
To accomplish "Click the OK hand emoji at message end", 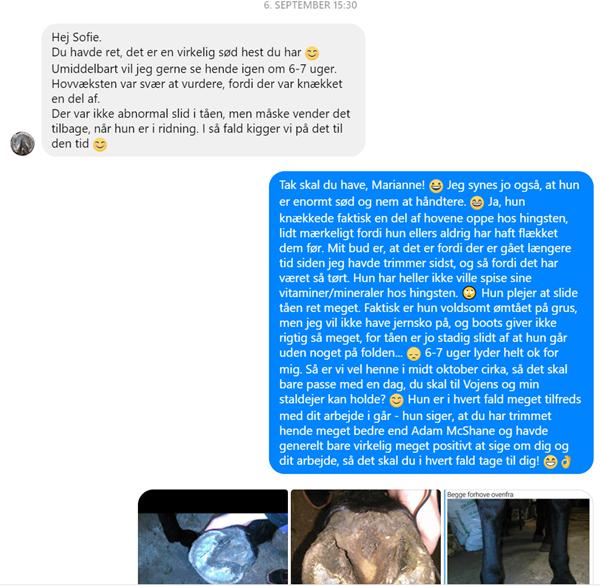I will coord(566,462).
